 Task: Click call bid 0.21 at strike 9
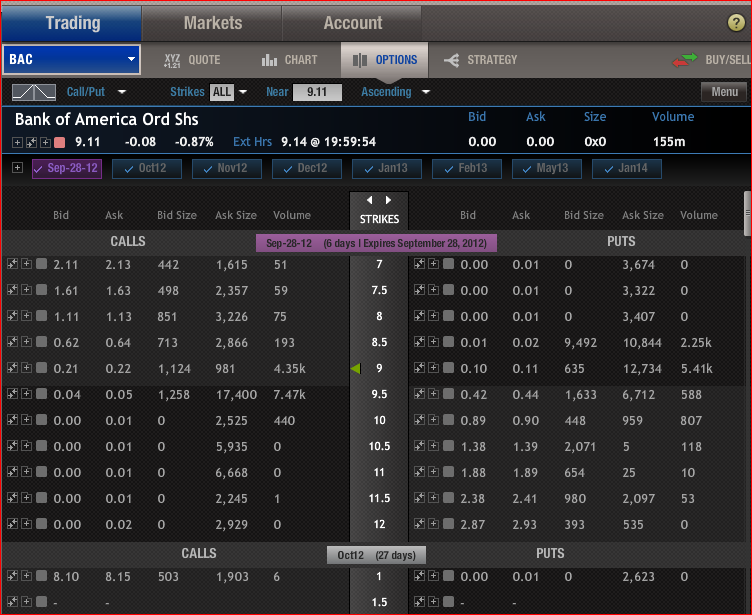click(x=66, y=368)
